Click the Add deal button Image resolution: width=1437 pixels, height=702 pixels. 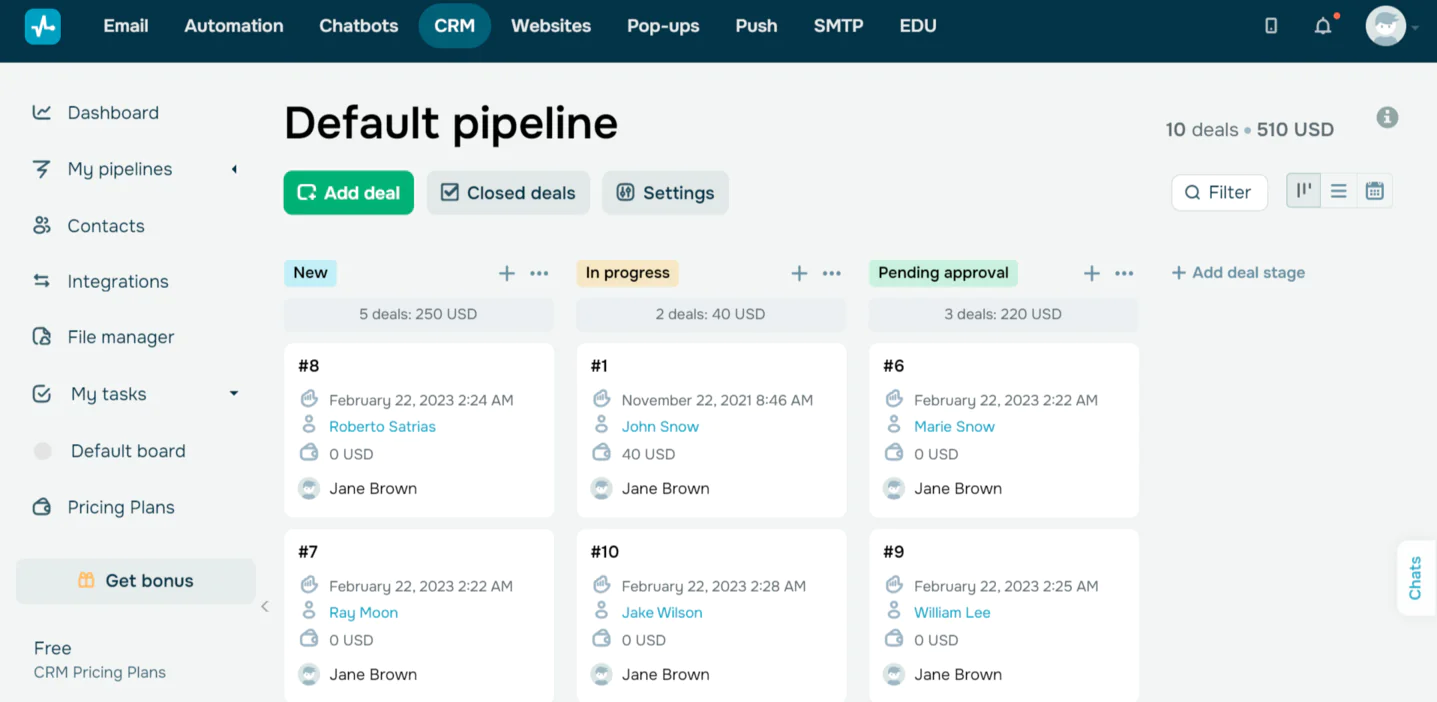click(349, 193)
